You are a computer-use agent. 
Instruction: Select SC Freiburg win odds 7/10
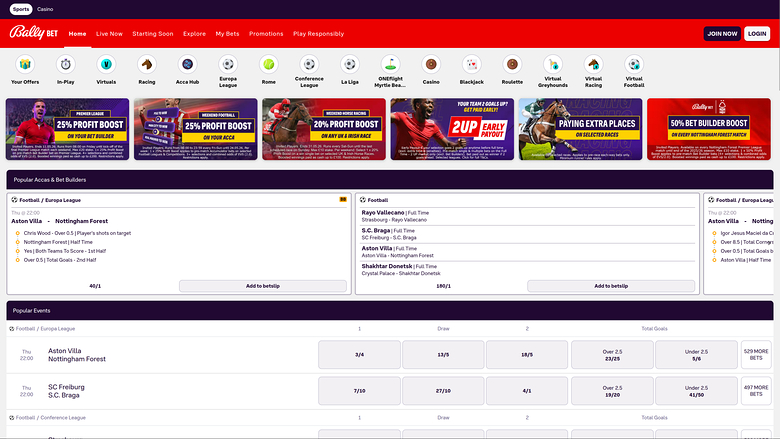pos(359,391)
